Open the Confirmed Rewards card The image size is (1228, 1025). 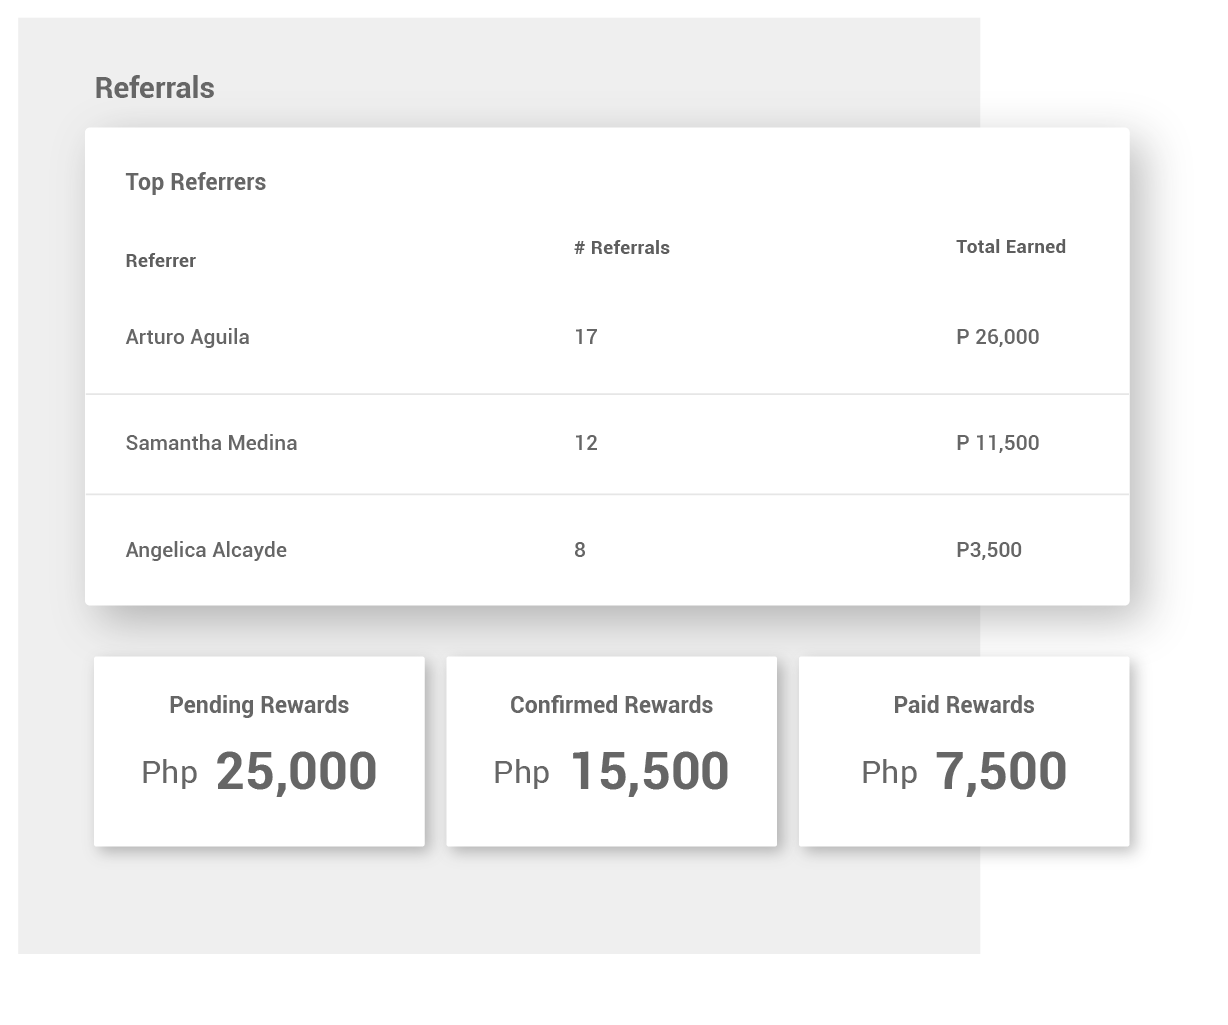click(611, 751)
